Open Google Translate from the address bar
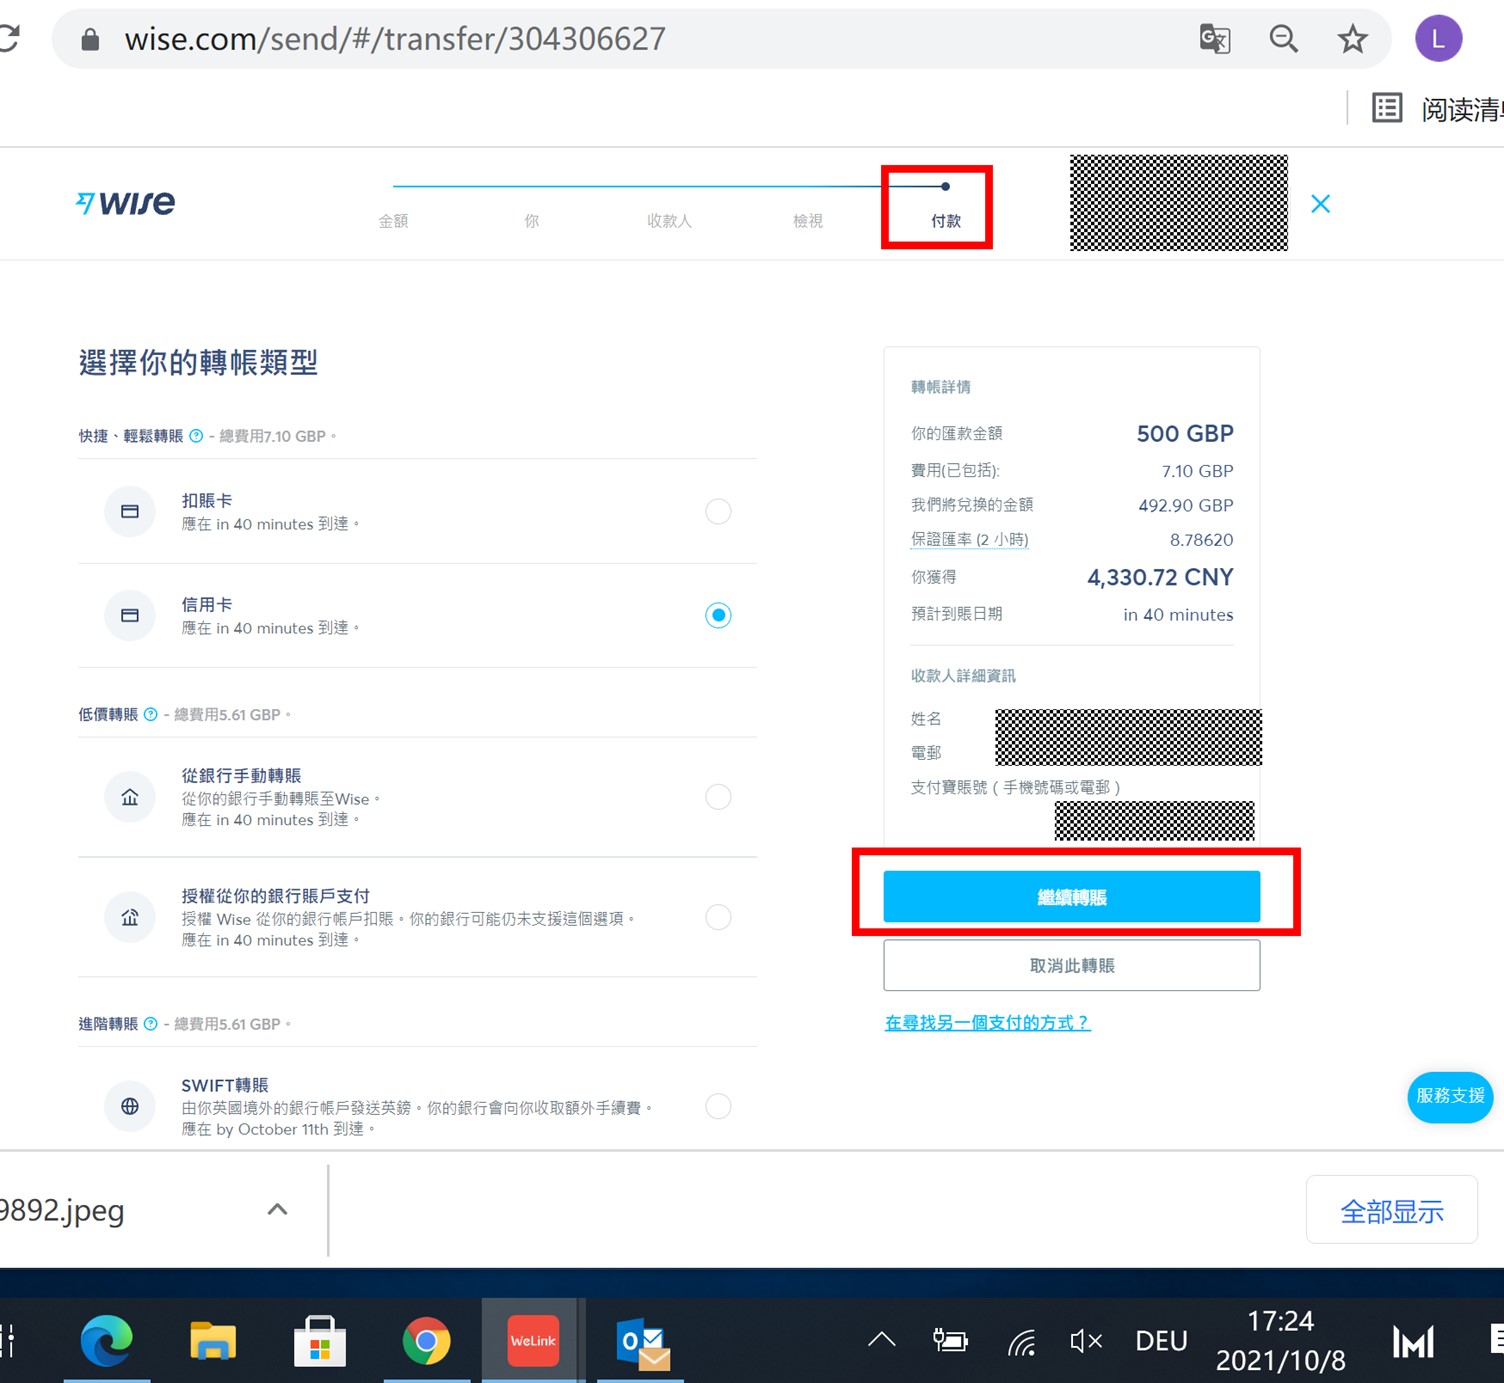1504x1383 pixels. click(1214, 39)
